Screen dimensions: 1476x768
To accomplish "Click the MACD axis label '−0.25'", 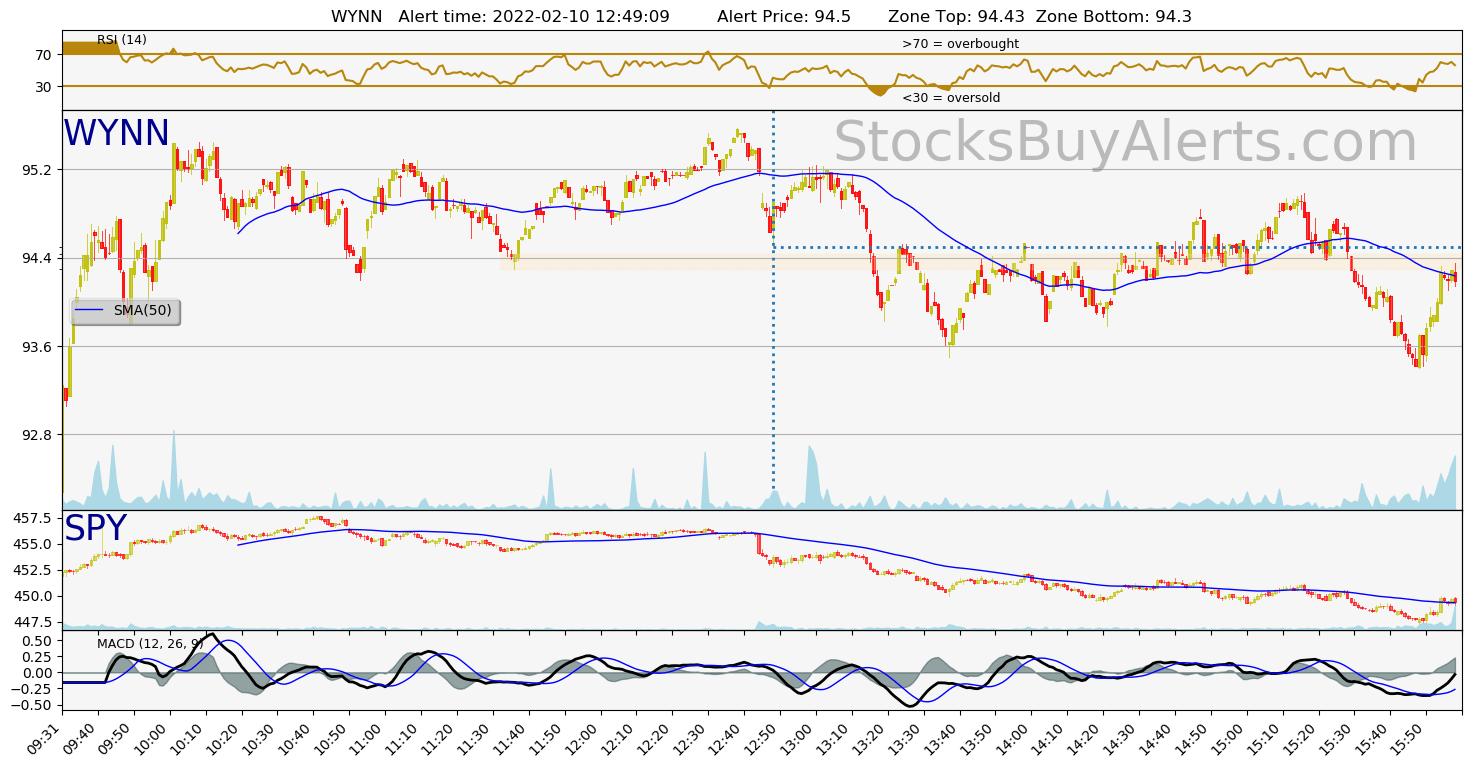I will [x=31, y=689].
